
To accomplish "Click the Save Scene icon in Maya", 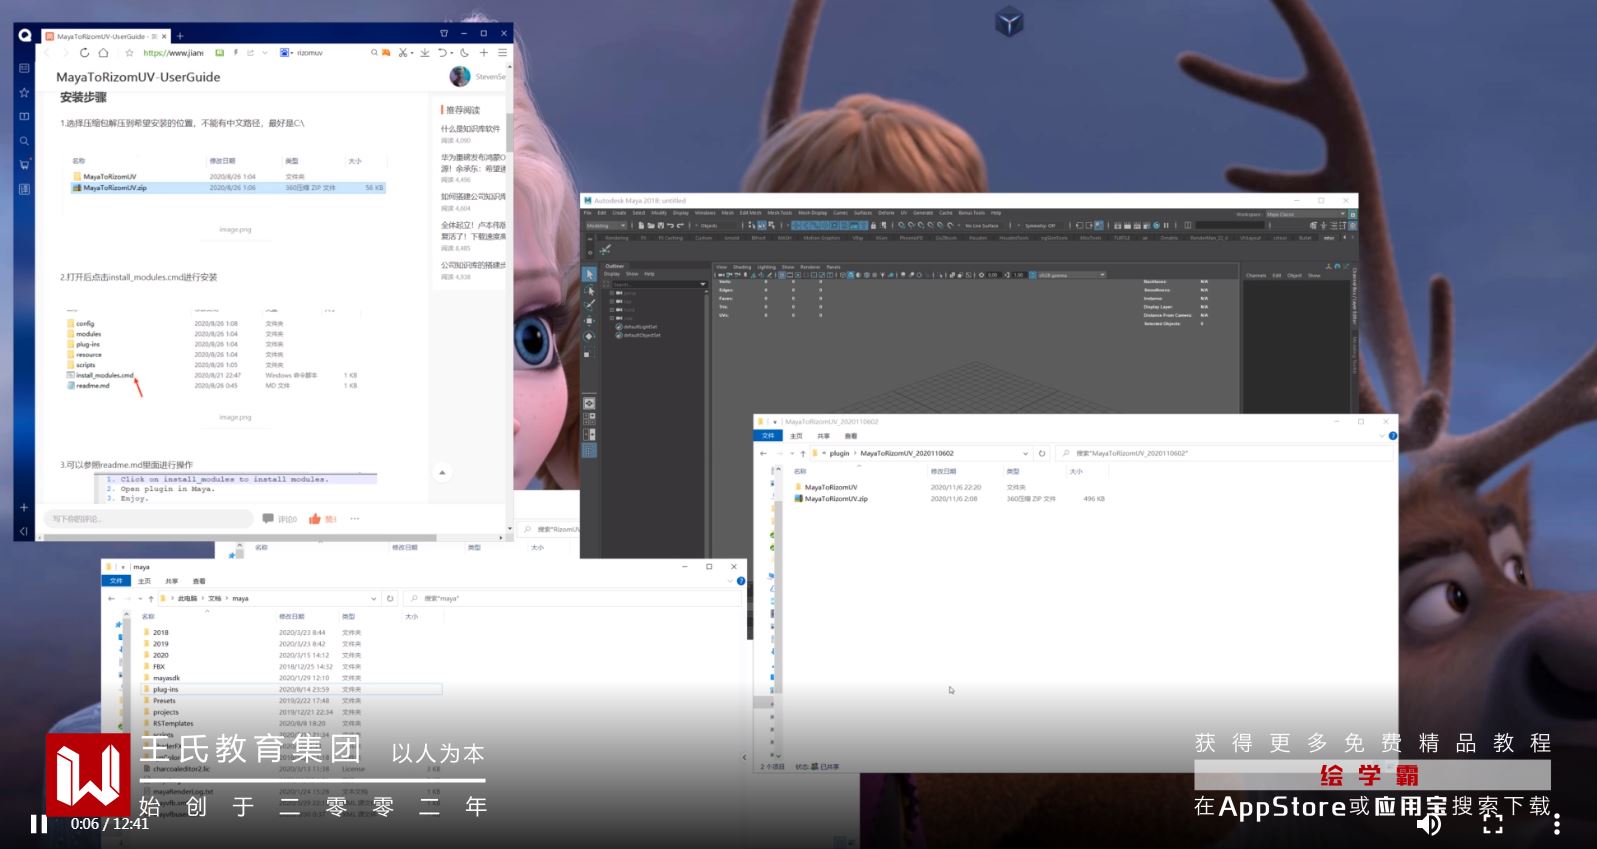I will (x=660, y=226).
